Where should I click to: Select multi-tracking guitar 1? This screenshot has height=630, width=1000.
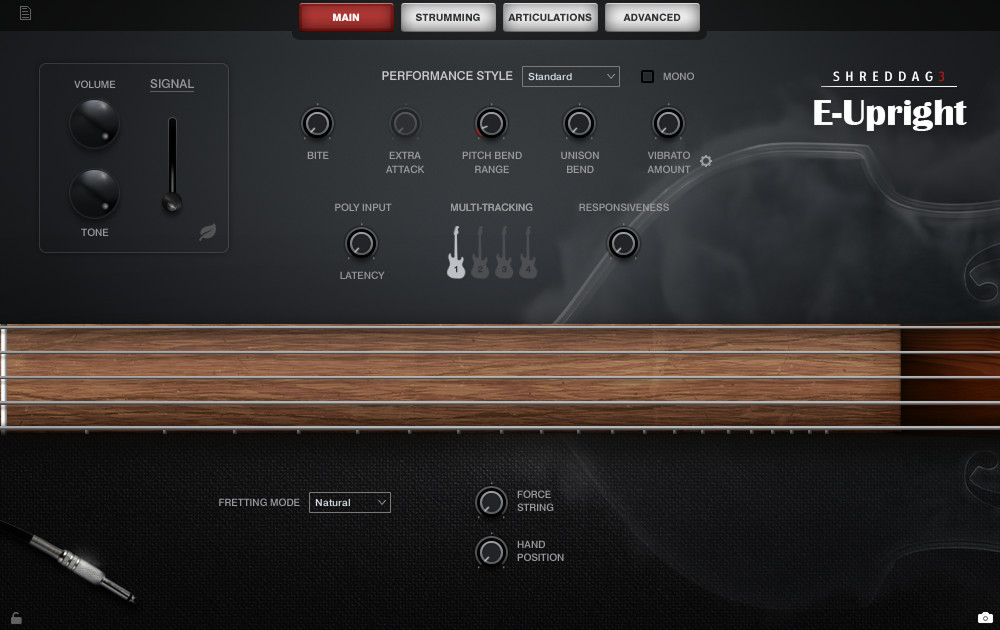tap(456, 253)
